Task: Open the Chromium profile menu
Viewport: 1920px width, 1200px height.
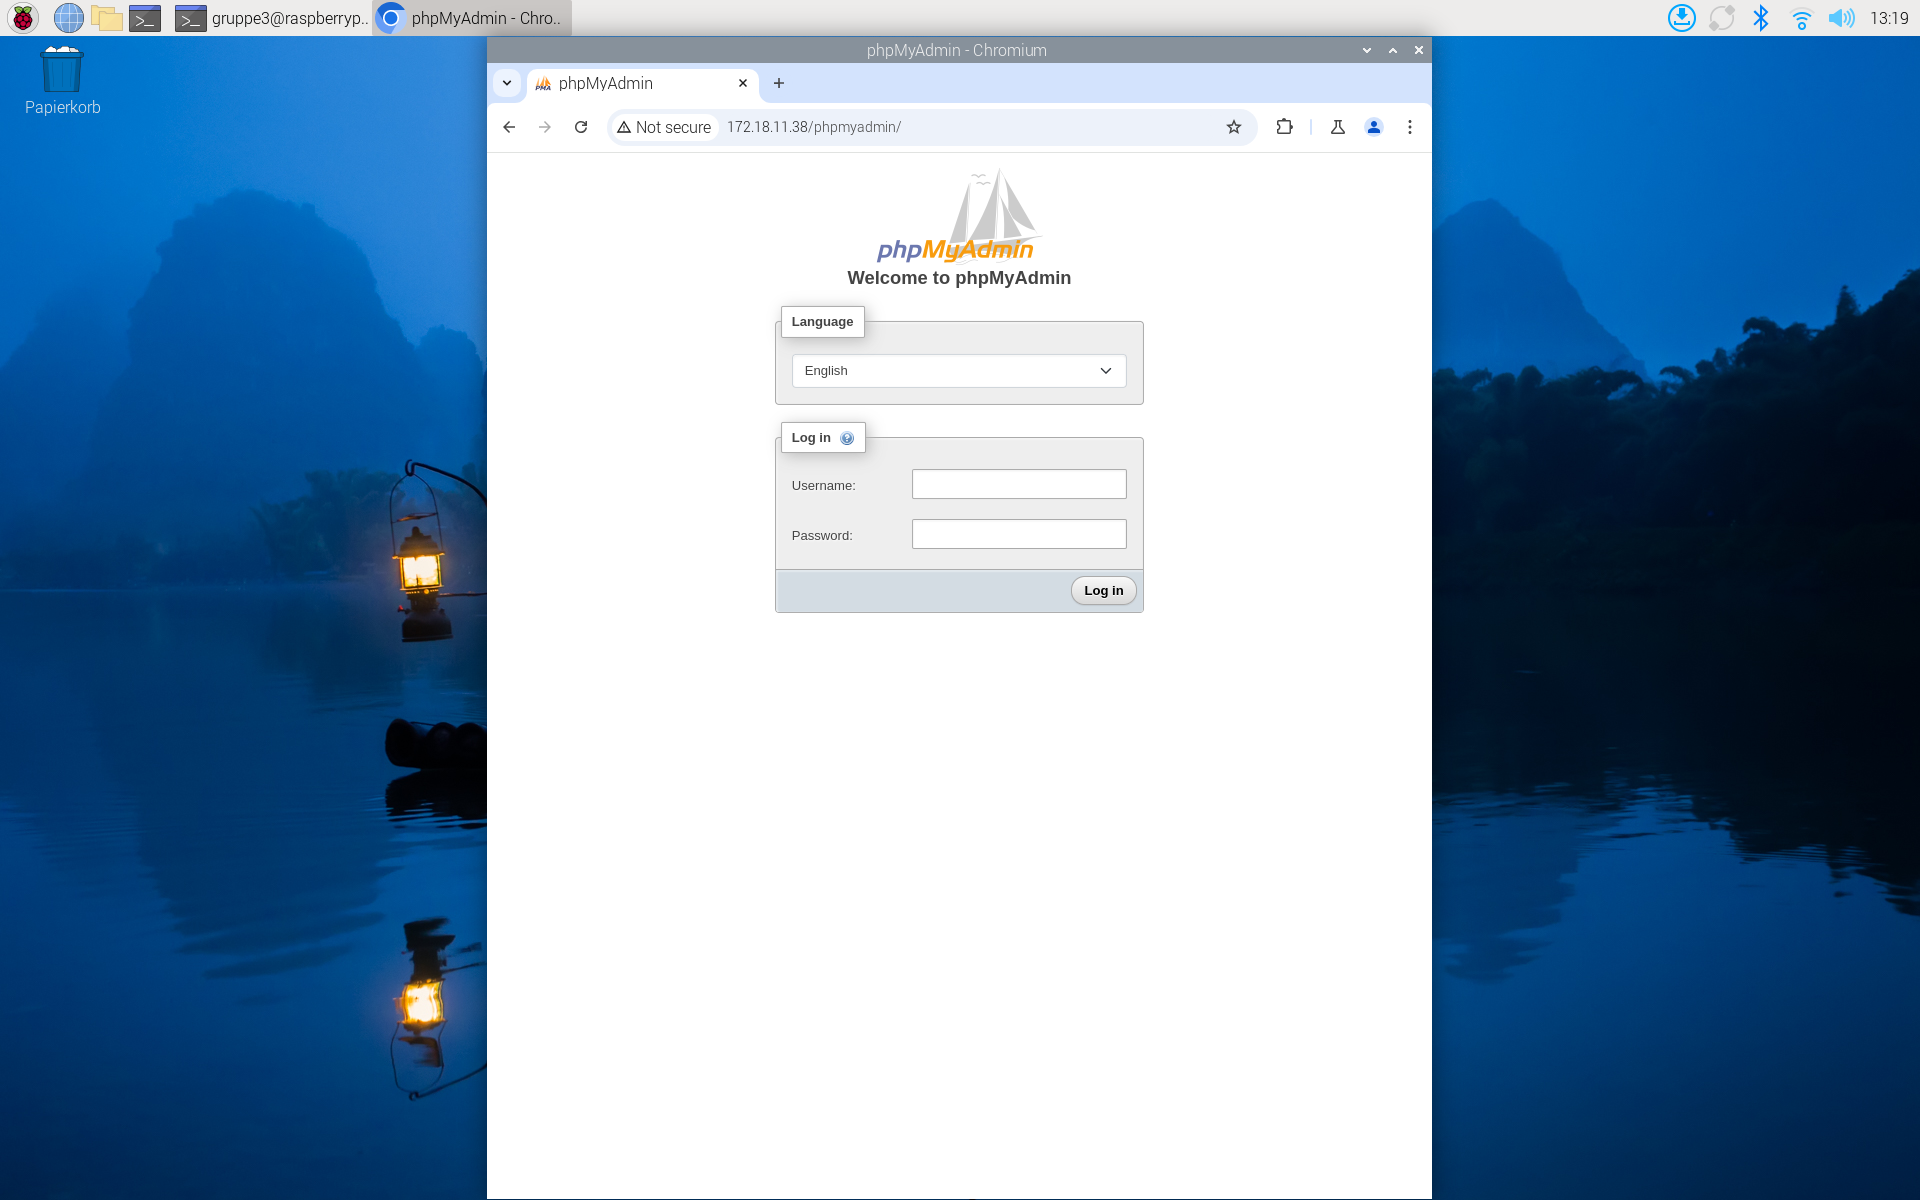Action: pyautogui.click(x=1374, y=127)
